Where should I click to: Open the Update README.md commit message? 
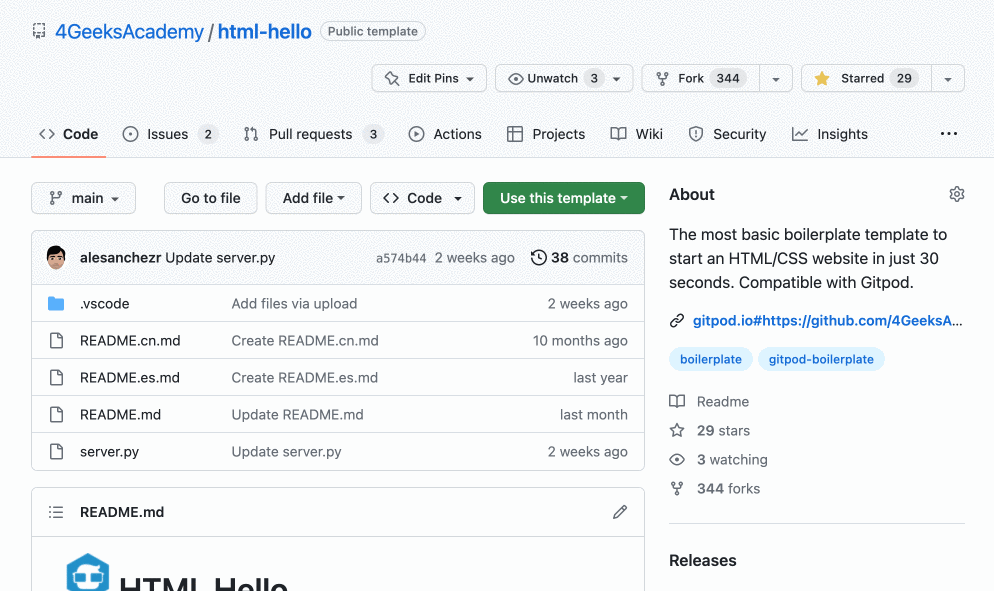point(297,415)
